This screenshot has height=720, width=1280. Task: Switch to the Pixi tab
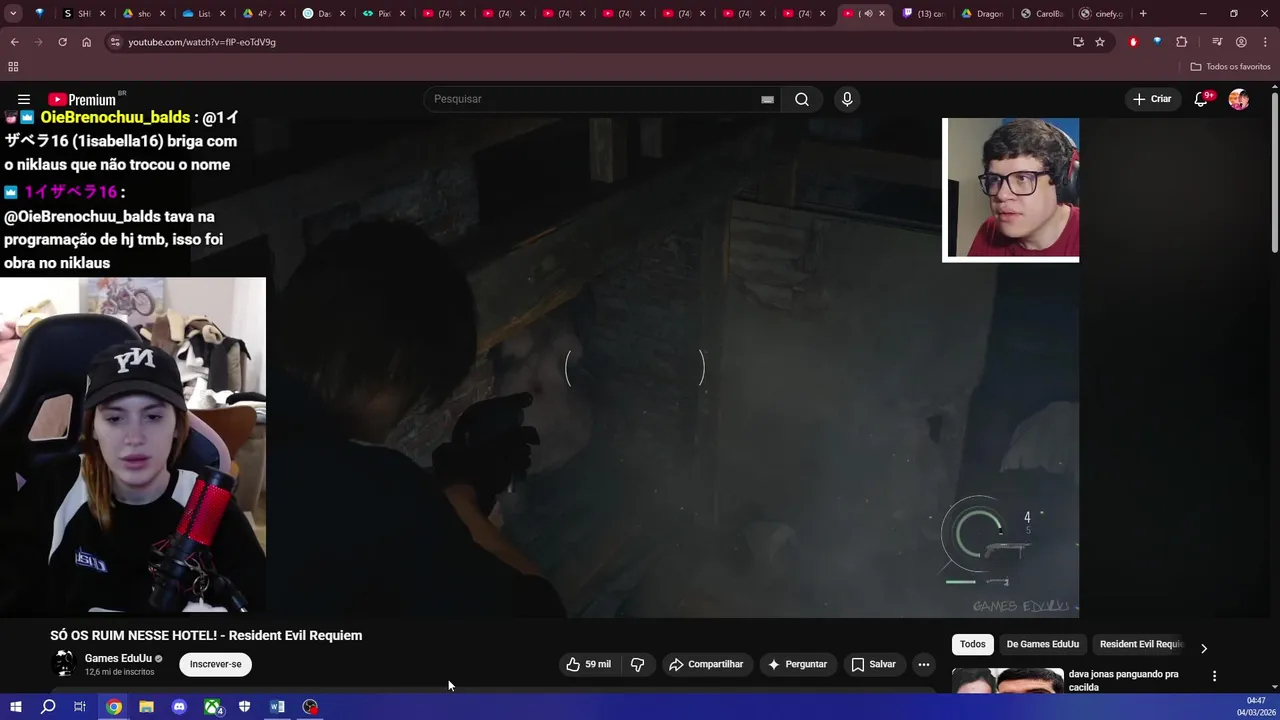pos(382,14)
